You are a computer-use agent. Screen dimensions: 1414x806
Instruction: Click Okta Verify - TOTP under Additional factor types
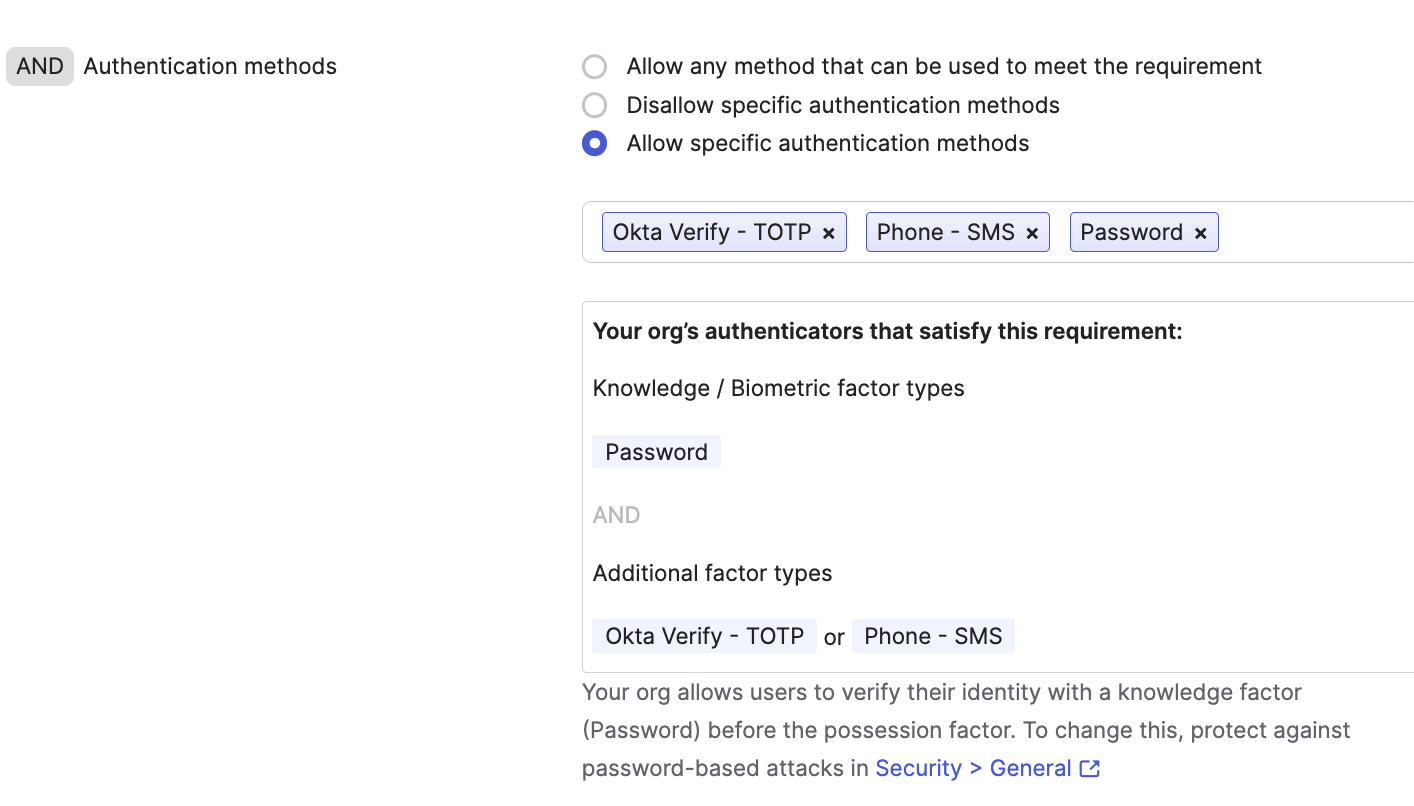point(704,636)
